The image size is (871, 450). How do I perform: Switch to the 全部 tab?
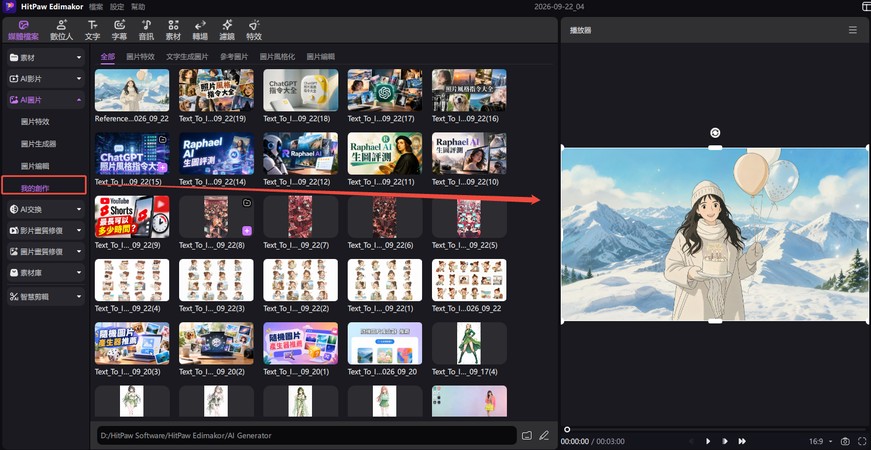[108, 57]
